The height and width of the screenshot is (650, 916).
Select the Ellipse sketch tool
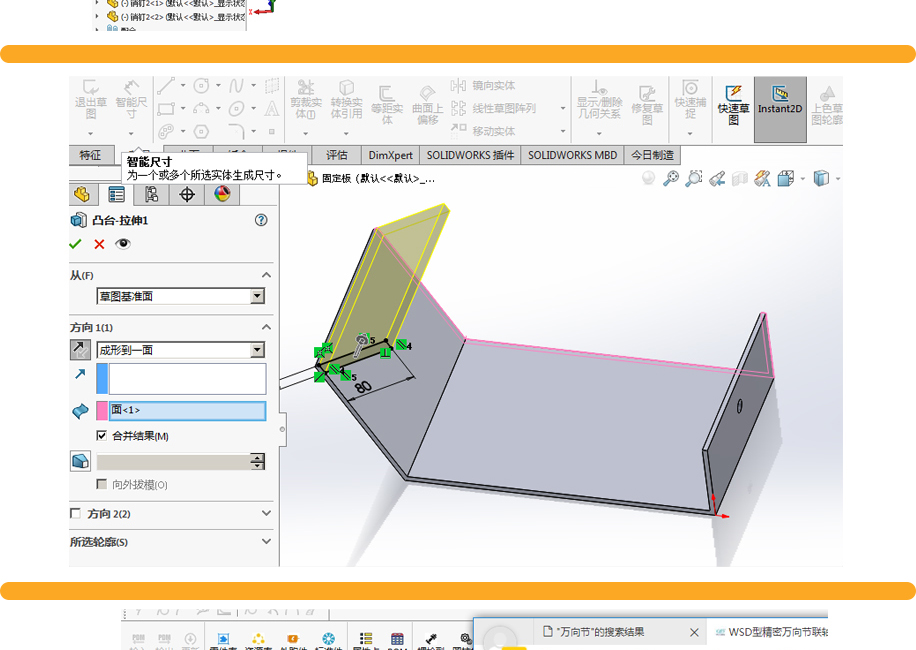click(237, 109)
